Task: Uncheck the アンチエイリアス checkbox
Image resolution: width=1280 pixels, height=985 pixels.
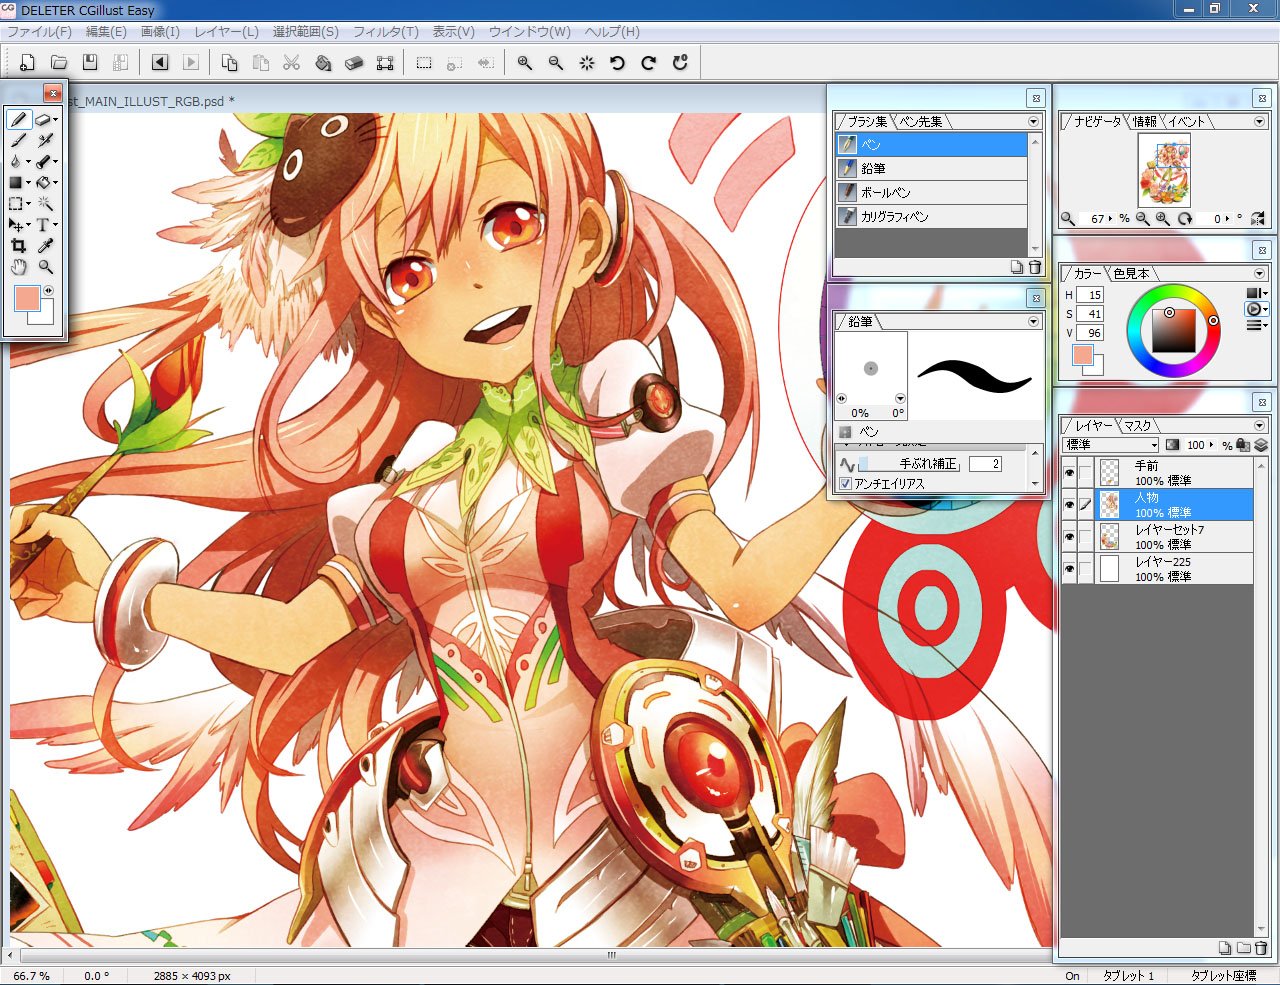Action: coord(846,484)
